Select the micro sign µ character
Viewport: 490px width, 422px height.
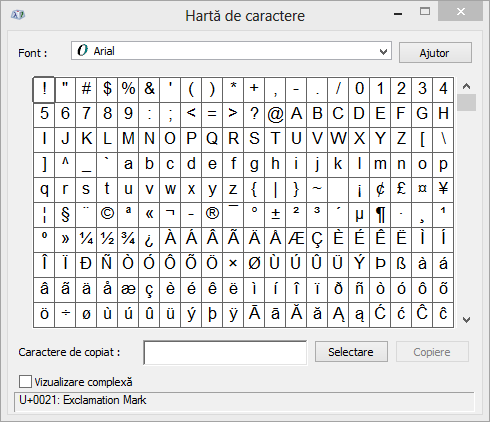click(359, 215)
